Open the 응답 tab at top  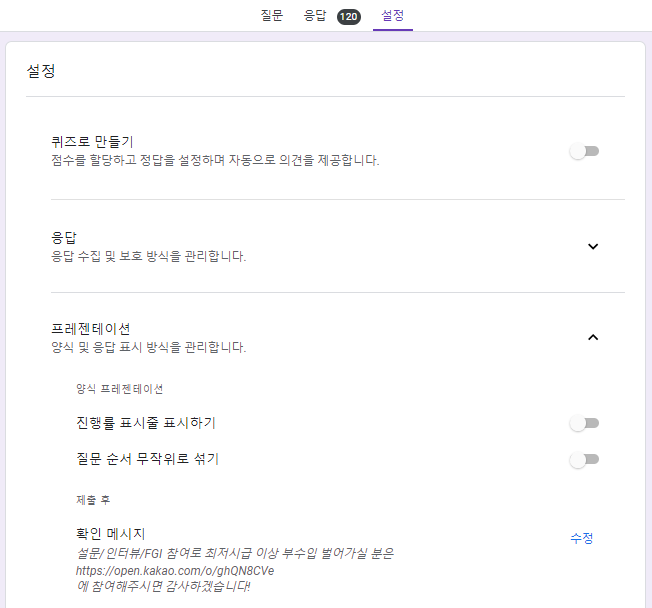[x=315, y=16]
